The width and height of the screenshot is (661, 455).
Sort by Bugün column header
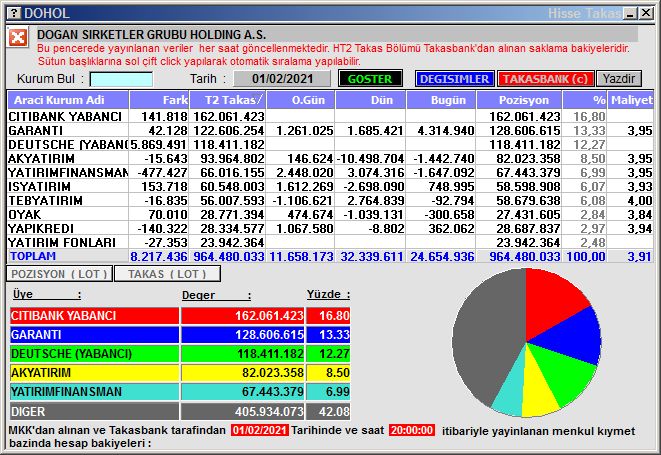tap(441, 100)
